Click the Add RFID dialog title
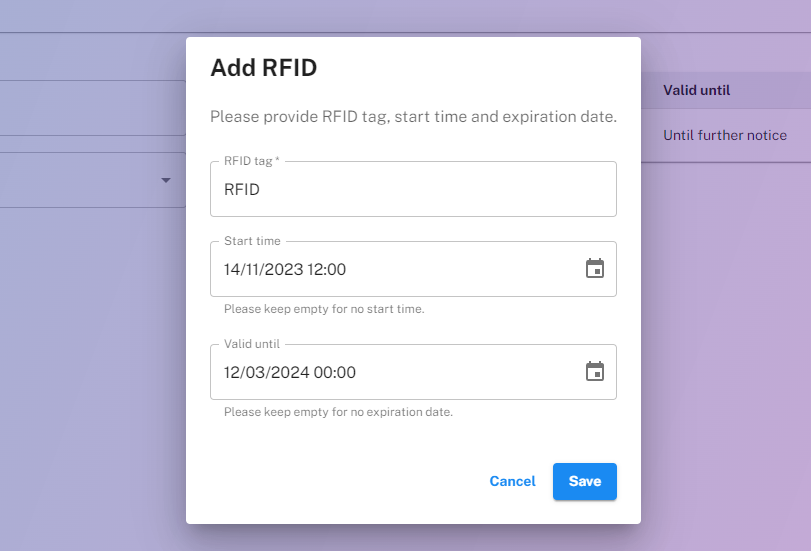Image resolution: width=811 pixels, height=551 pixels. click(x=263, y=68)
